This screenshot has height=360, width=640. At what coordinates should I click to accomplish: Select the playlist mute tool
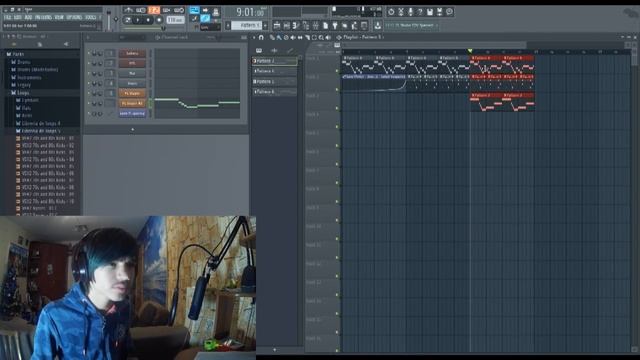tap(293, 38)
